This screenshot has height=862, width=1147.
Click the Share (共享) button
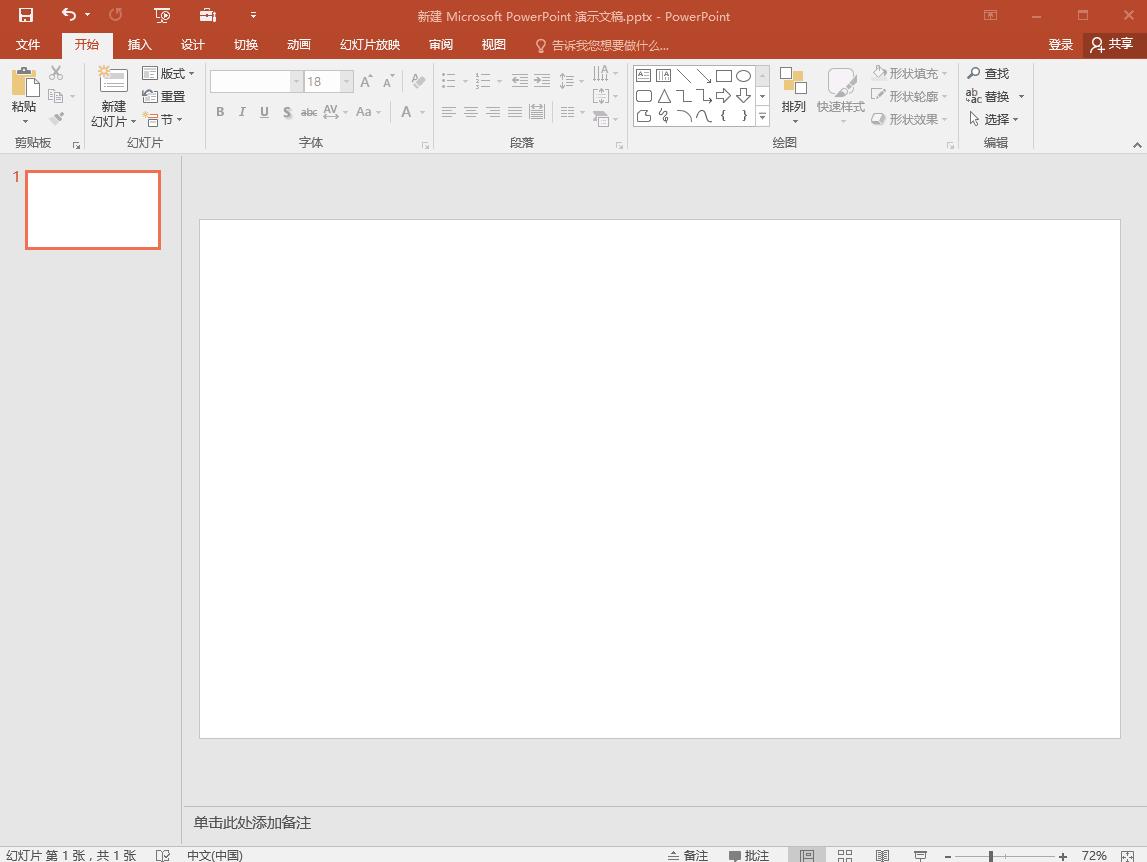coord(1112,44)
